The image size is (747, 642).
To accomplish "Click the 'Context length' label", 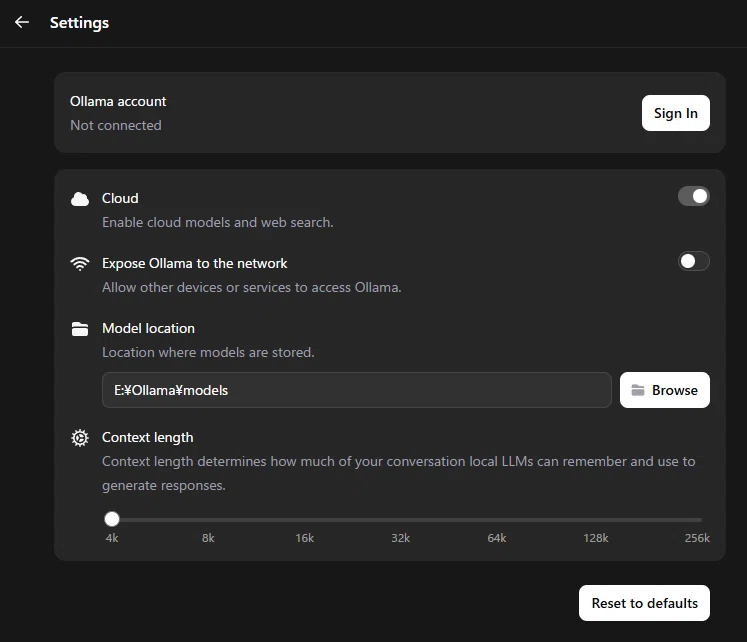I will pos(148,438).
